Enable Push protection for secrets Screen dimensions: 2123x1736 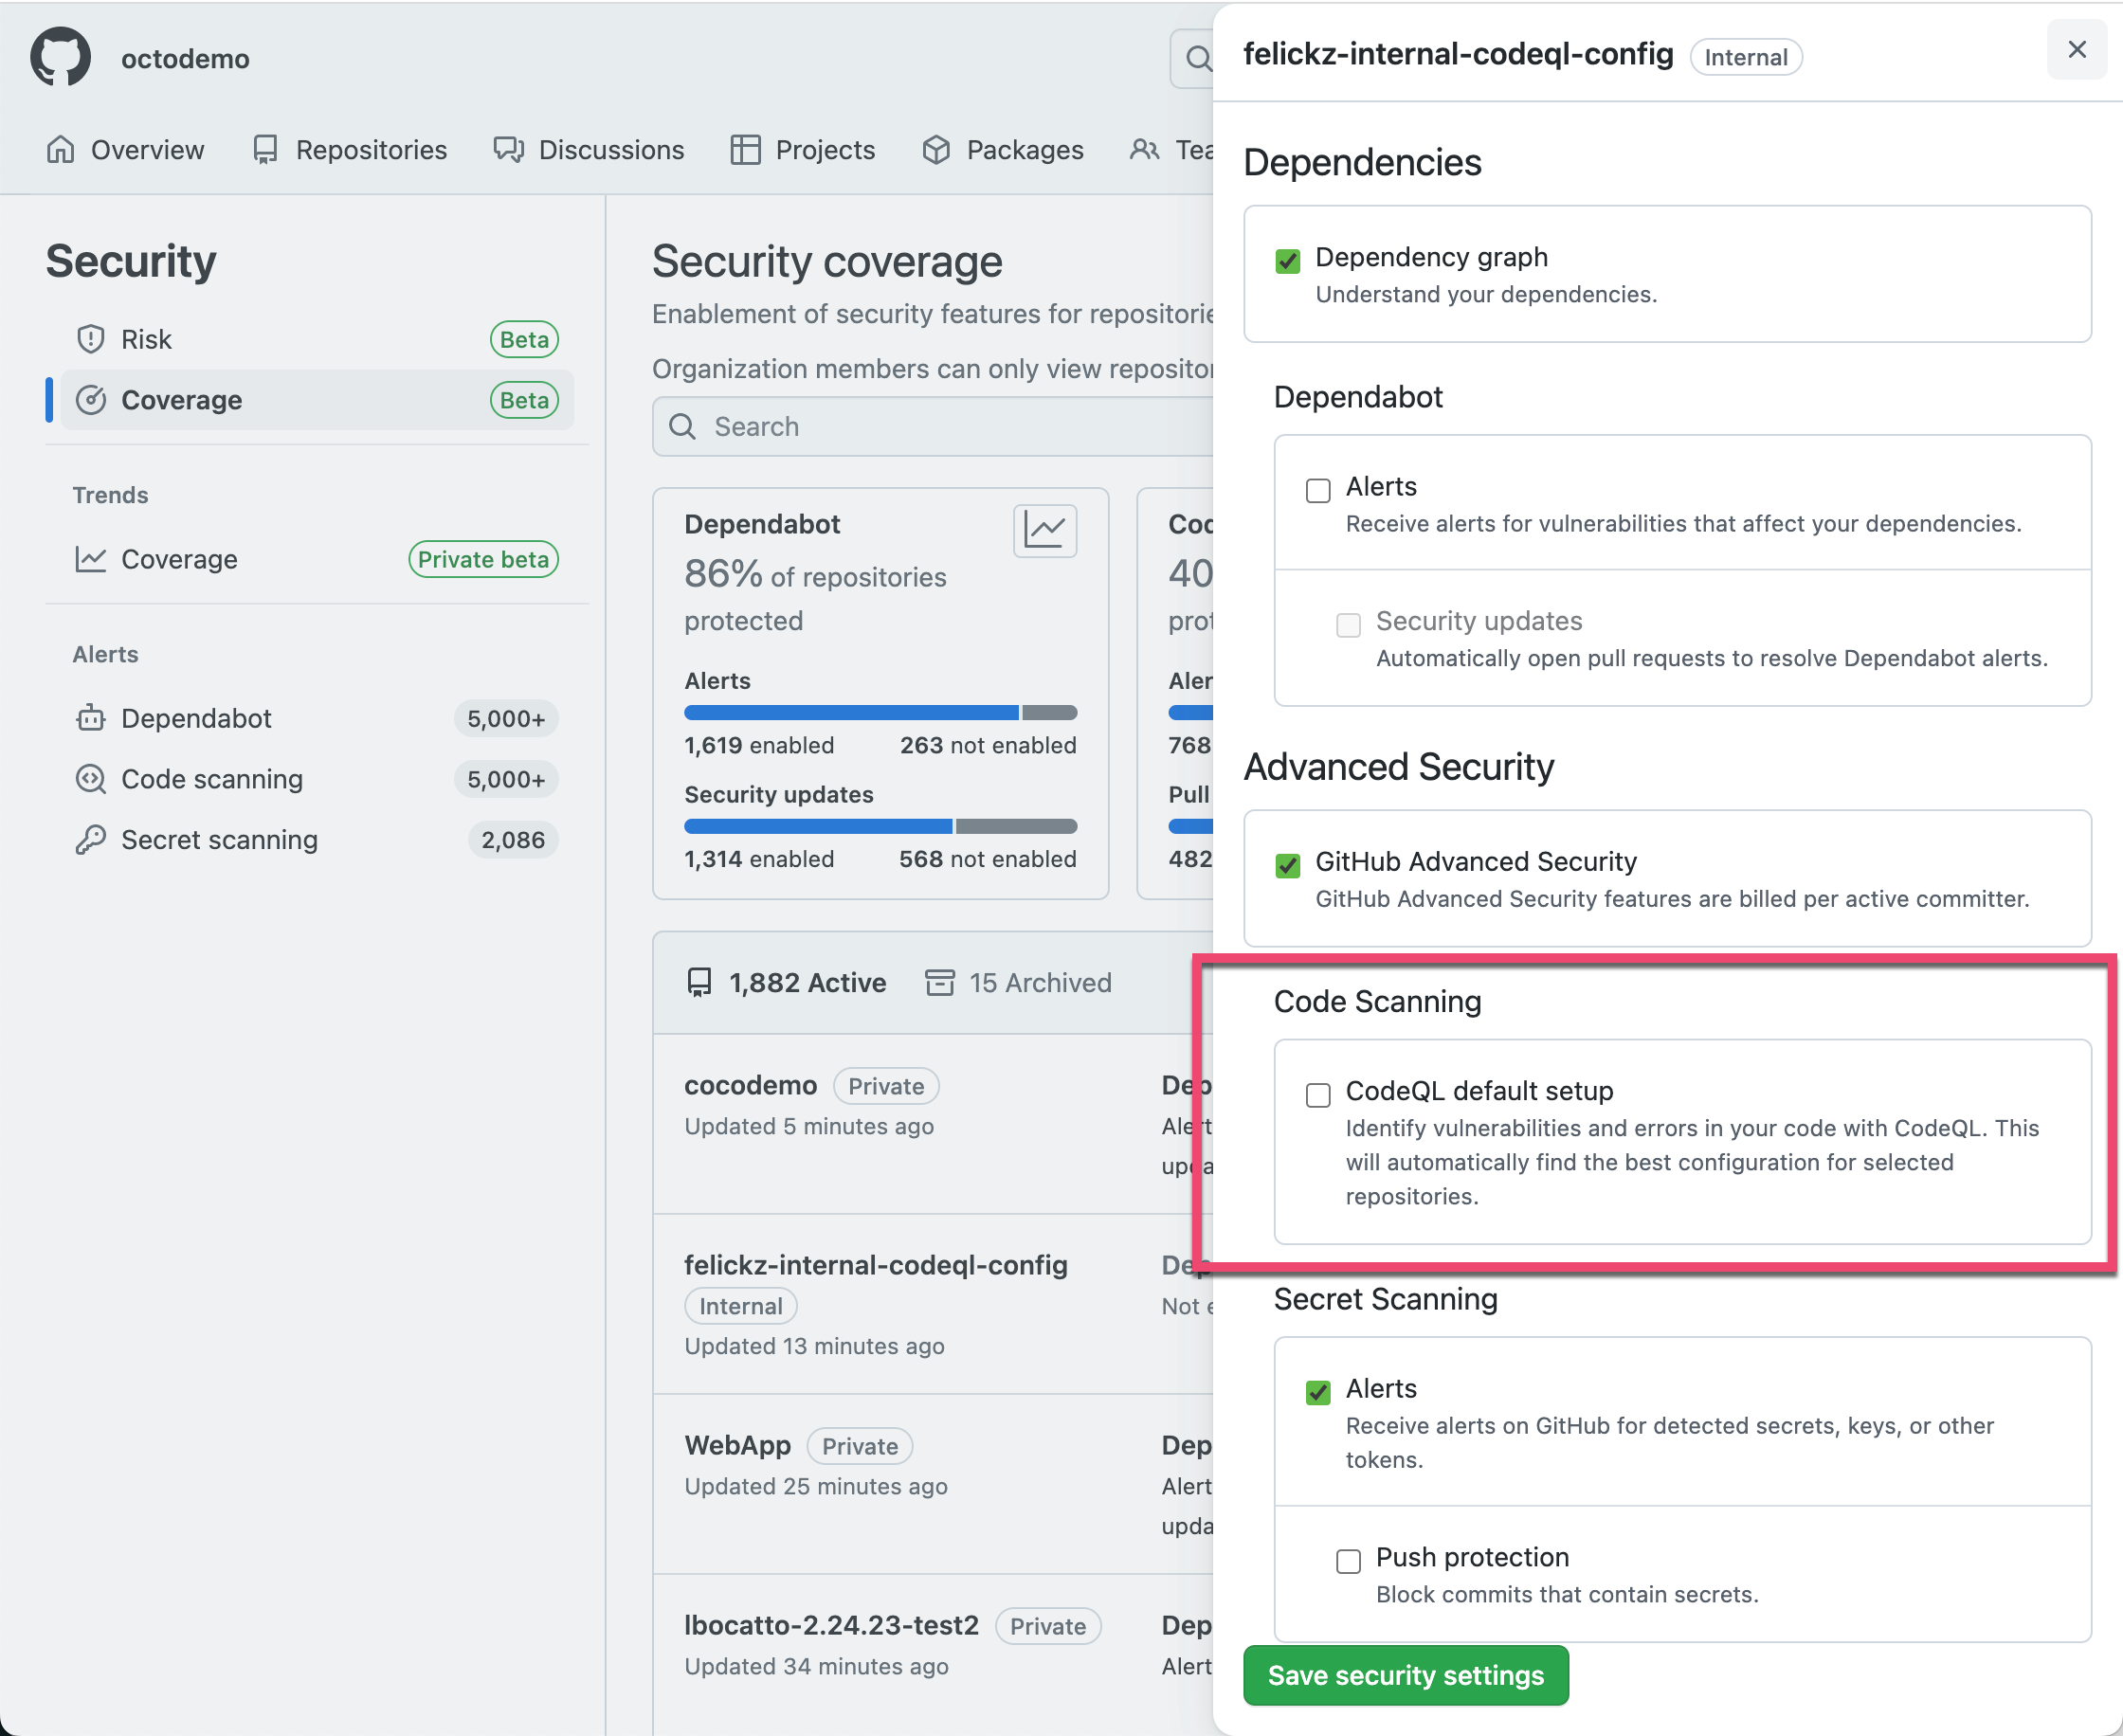[x=1348, y=1561]
